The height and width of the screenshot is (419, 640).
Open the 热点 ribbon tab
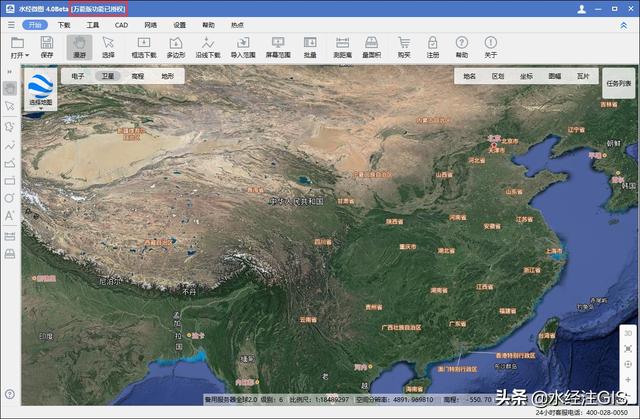[x=237, y=25]
